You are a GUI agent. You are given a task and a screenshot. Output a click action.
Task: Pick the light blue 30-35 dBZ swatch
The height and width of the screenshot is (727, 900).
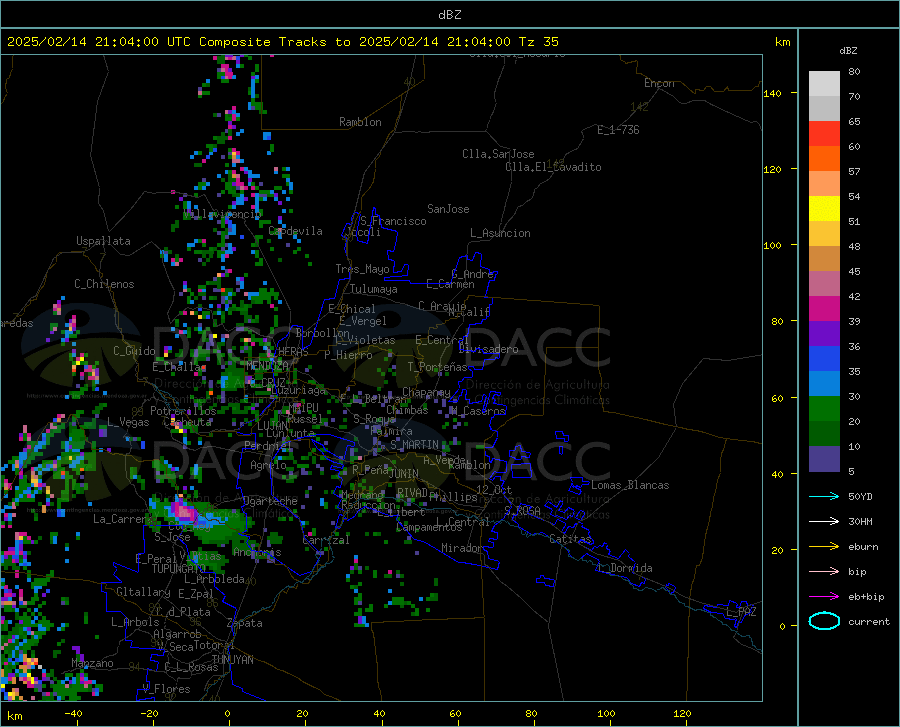(x=824, y=384)
